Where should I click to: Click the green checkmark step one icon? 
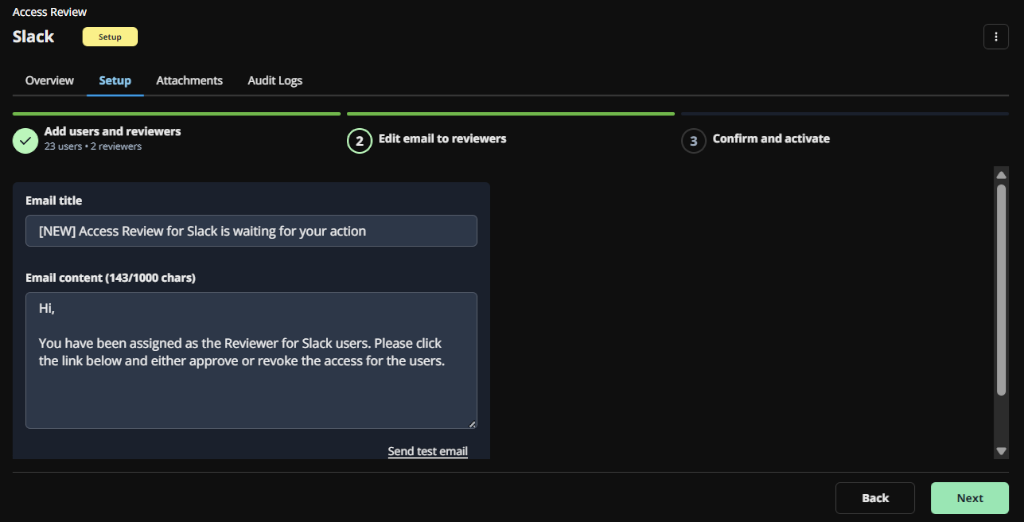(x=25, y=140)
